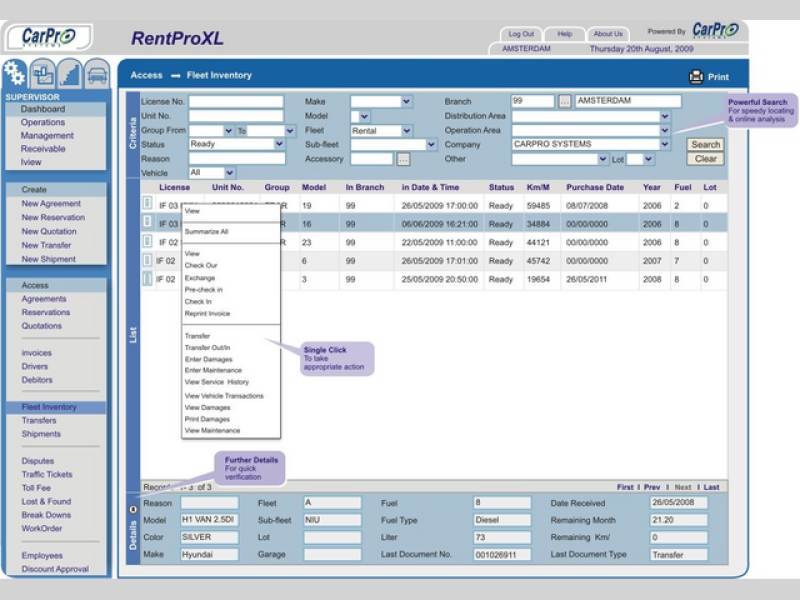Select the staircase chart tab icon
This screenshot has width=800, height=600.
[69, 74]
